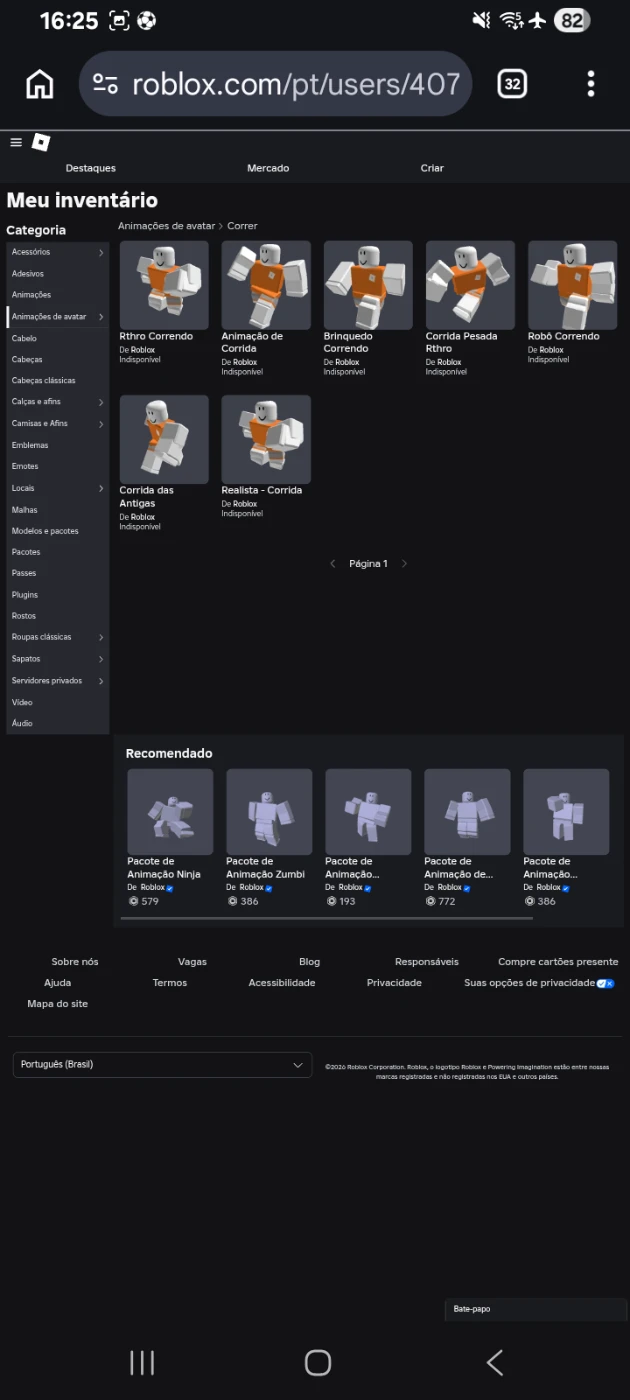Image resolution: width=630 pixels, height=1400 pixels.
Task: Open the browser tab switcher showing 32
Action: coord(512,85)
